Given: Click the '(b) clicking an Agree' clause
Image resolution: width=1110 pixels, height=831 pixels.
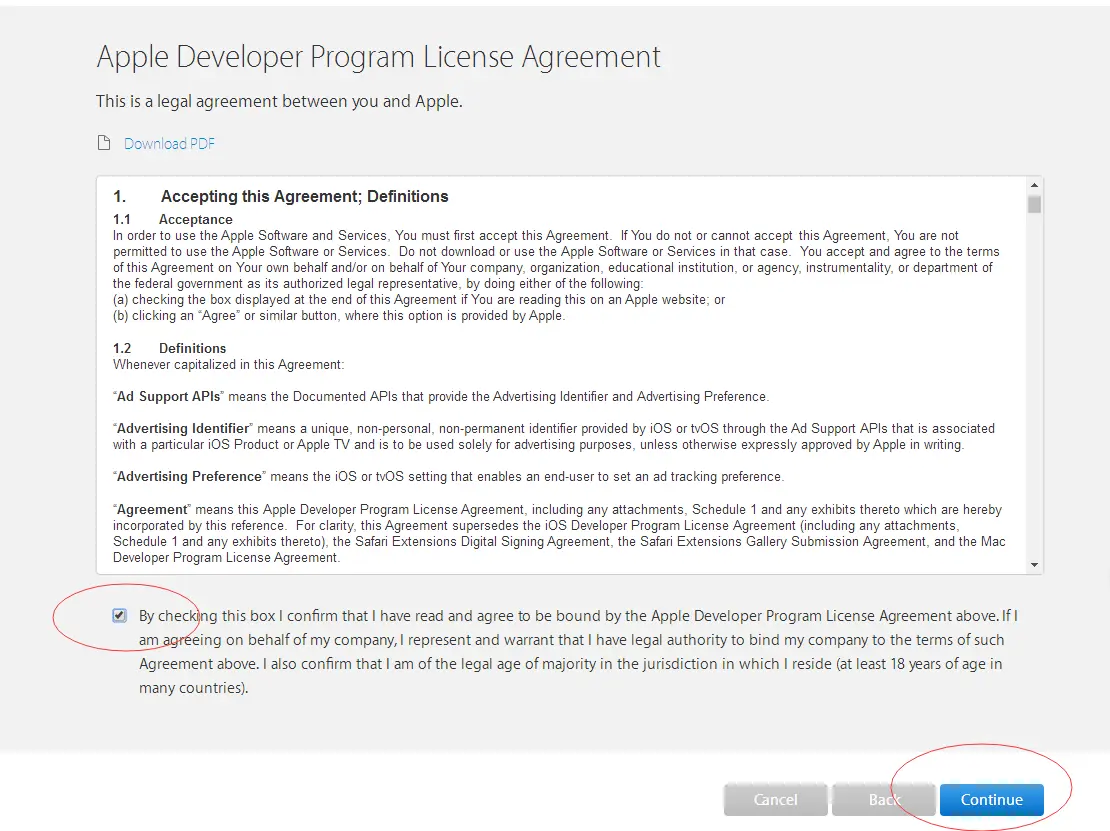Looking at the screenshot, I should point(339,316).
